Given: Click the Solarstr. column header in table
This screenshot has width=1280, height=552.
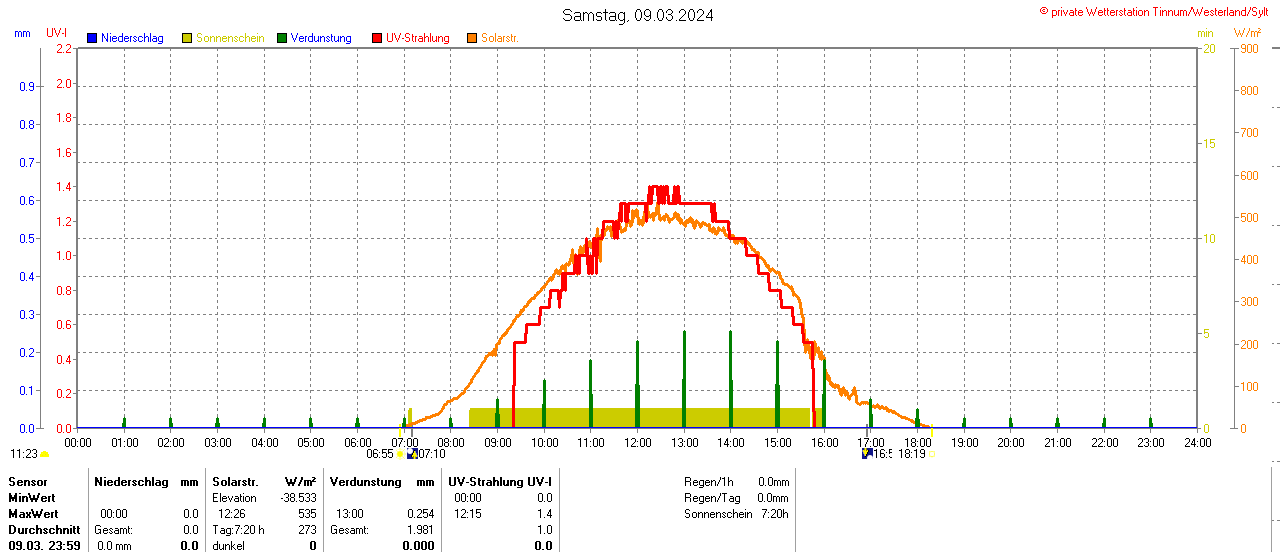Looking at the screenshot, I should click(235, 482).
